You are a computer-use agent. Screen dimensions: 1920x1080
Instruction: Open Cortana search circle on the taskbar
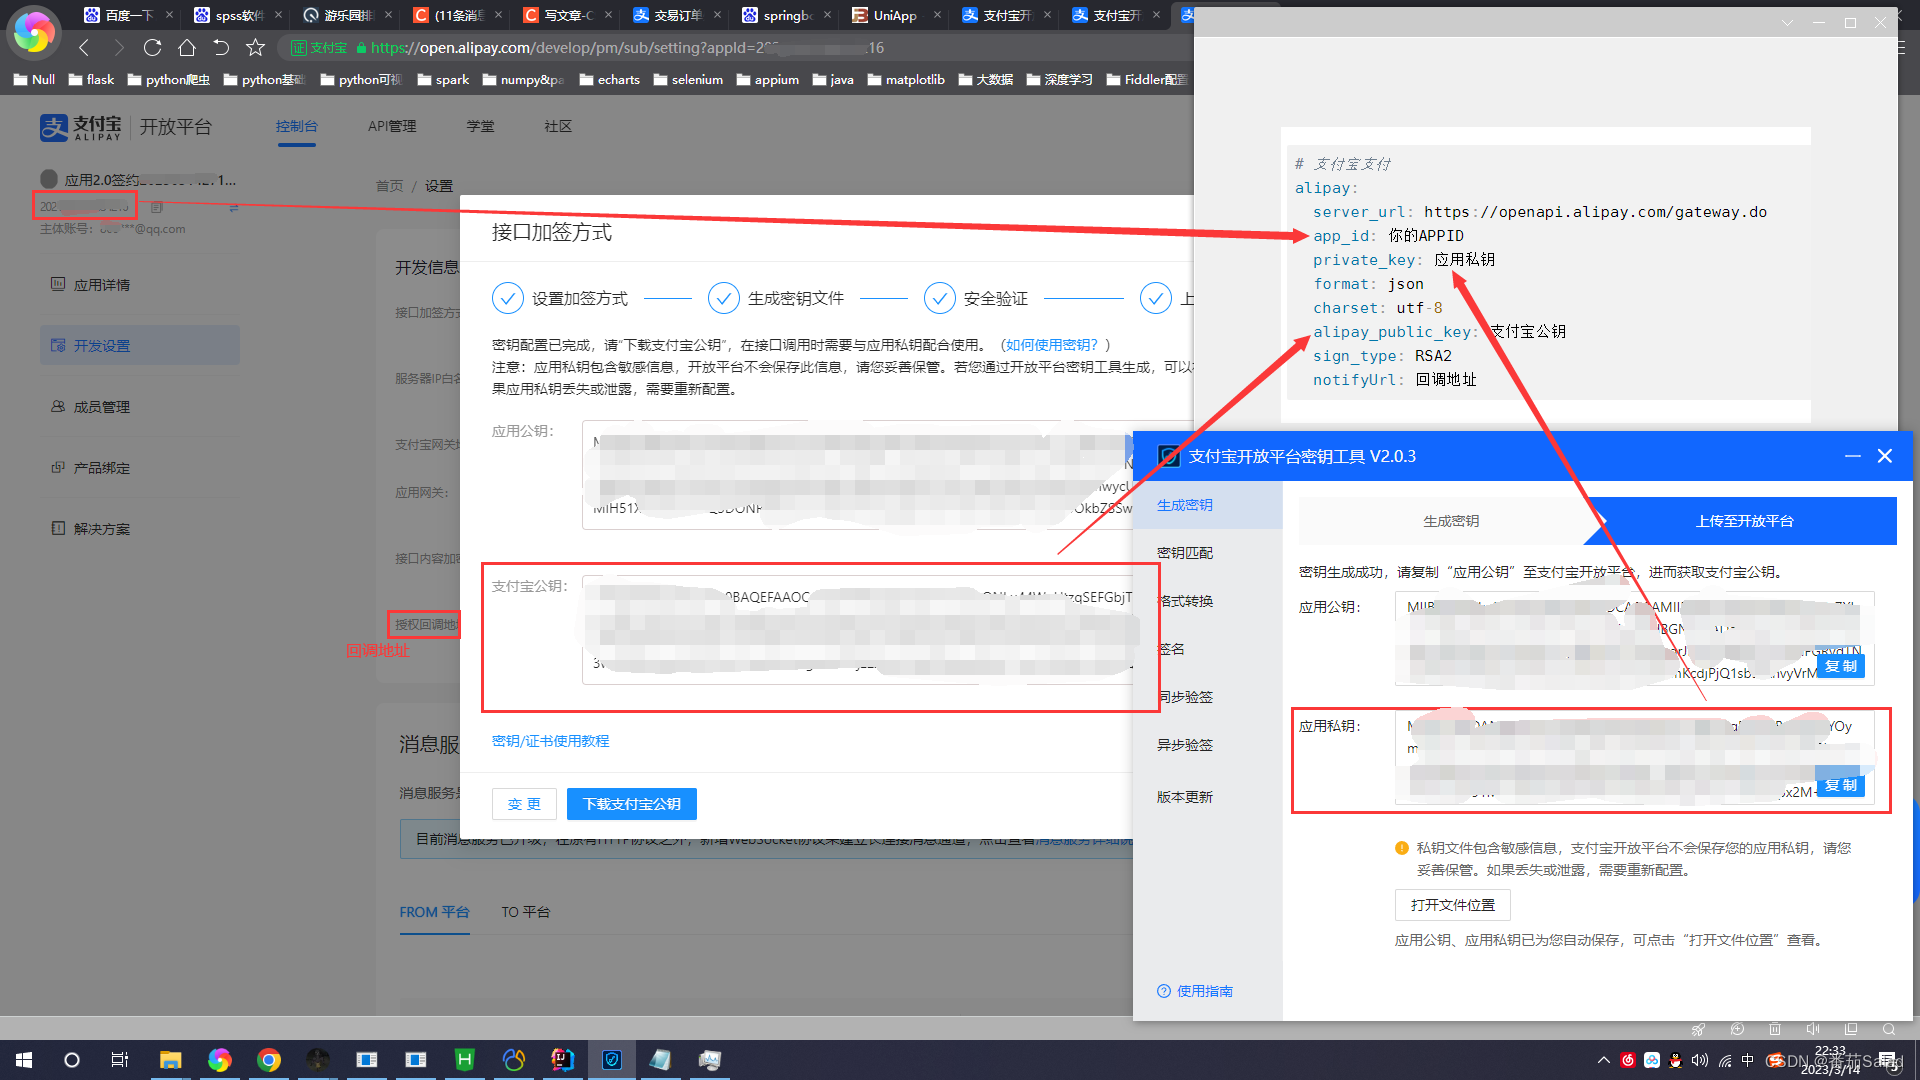[72, 1060]
